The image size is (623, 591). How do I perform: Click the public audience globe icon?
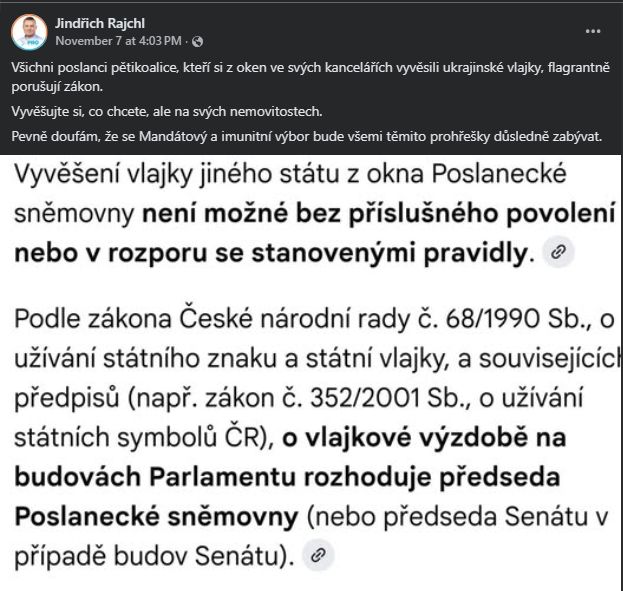[x=197, y=41]
